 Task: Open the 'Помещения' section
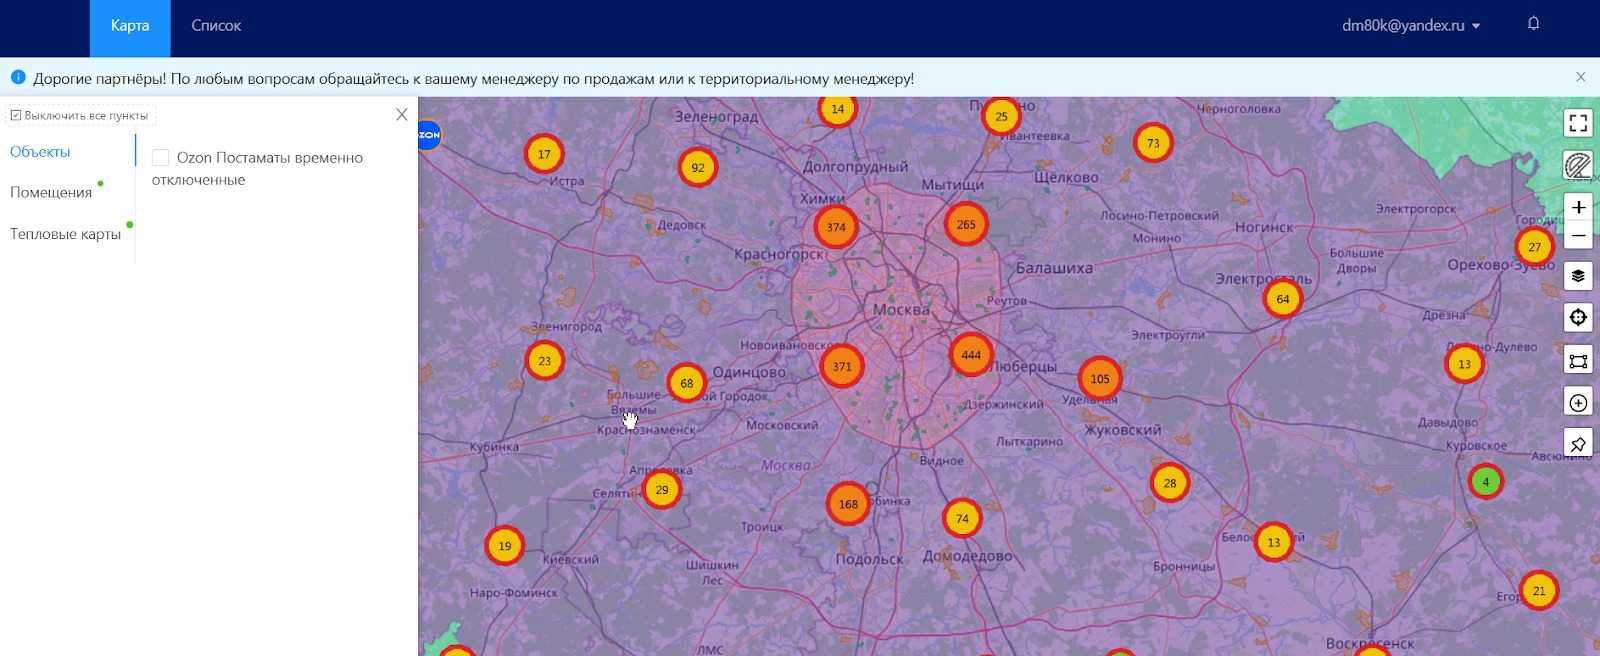(51, 193)
